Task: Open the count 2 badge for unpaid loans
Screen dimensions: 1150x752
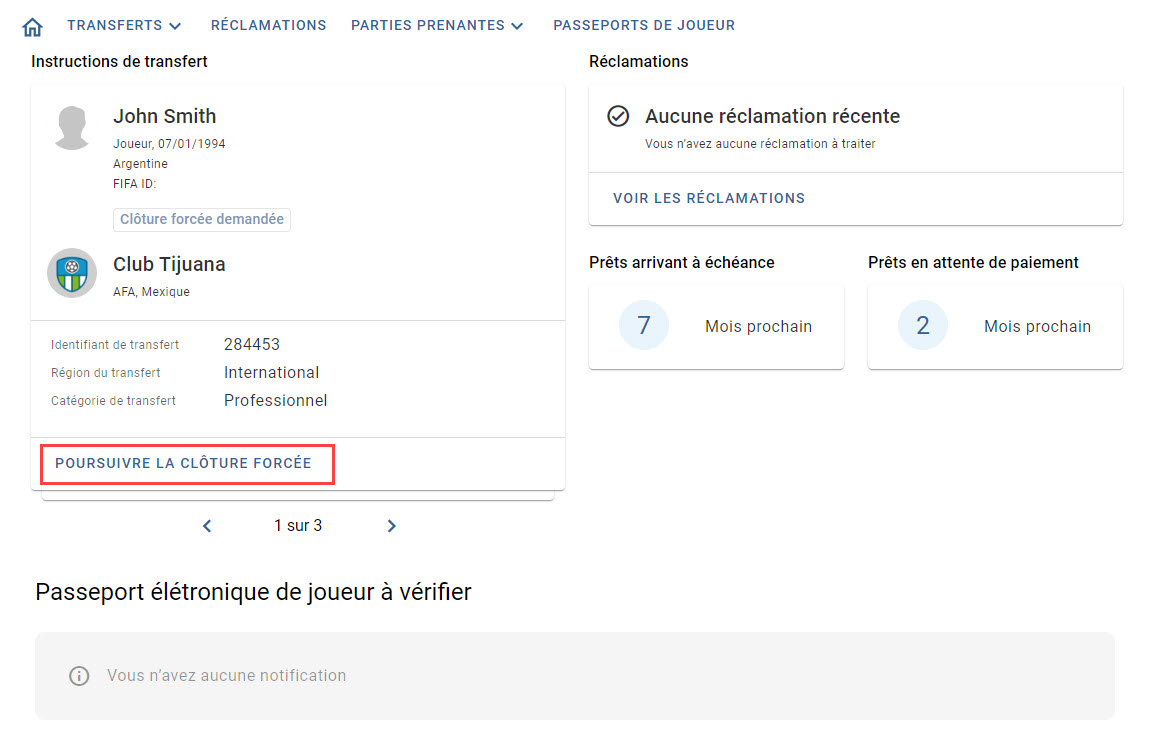Action: click(x=923, y=325)
